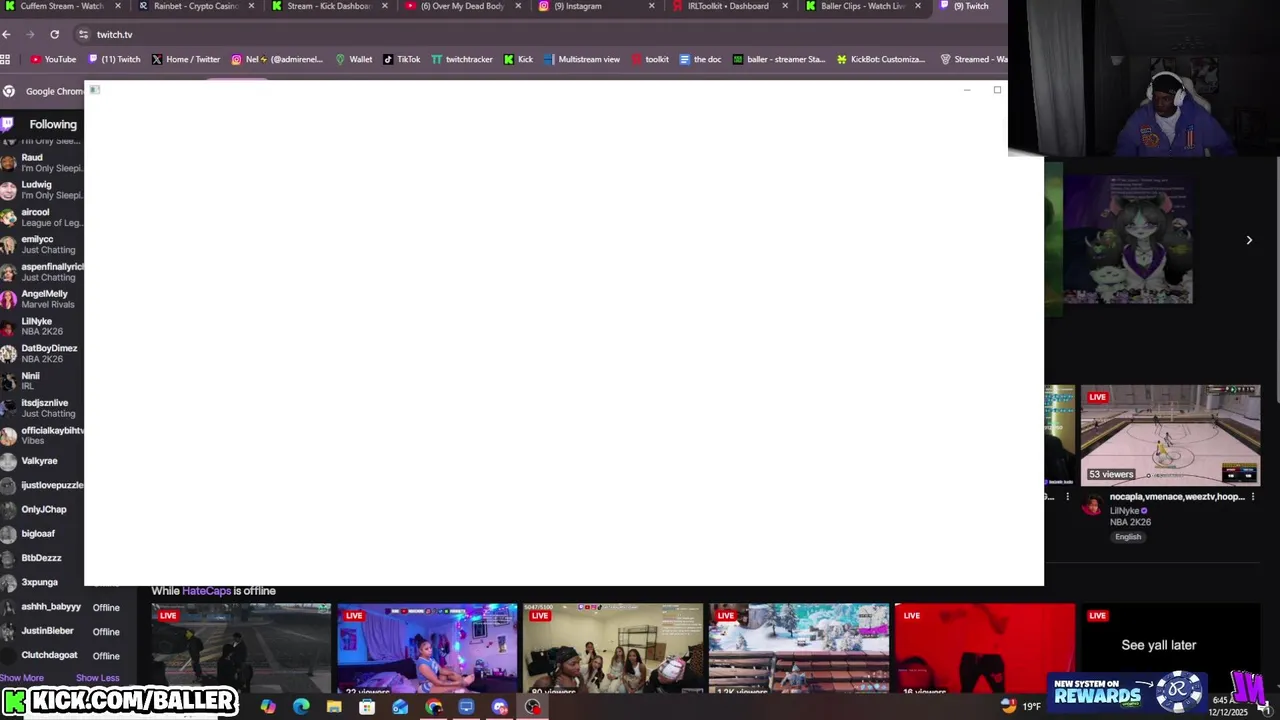
Task: Open OnlyChap channel in Following list
Action: coord(42,509)
